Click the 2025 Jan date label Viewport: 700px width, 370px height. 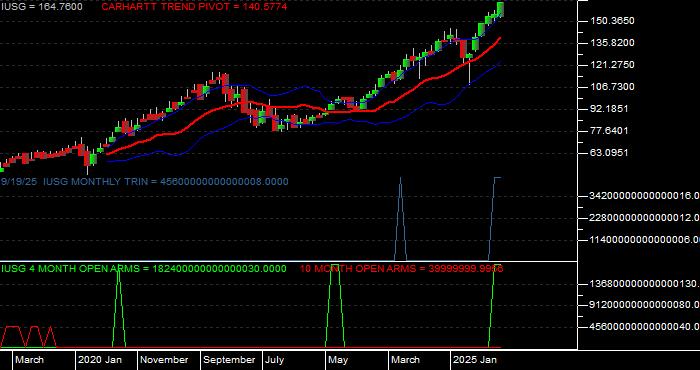475,360
